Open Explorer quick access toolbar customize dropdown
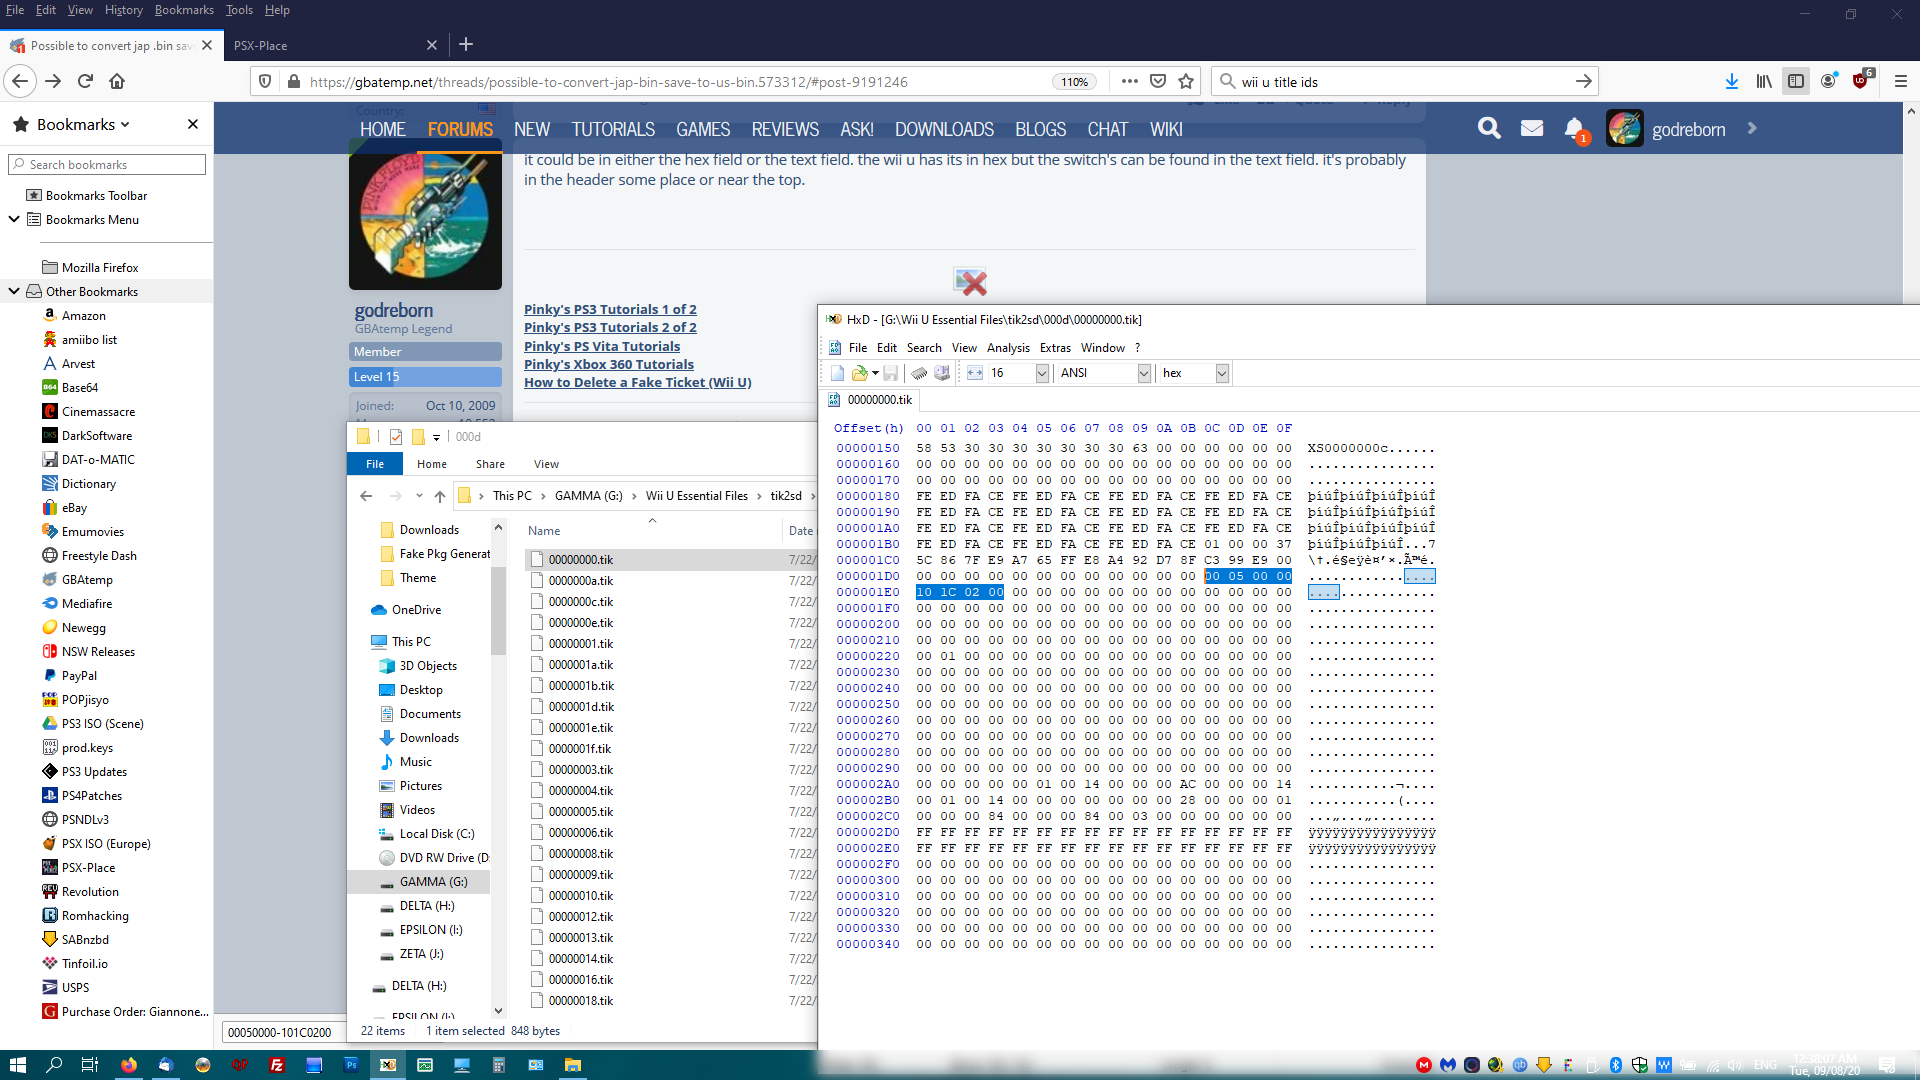Screen dimensions: 1920x1080 [436, 437]
